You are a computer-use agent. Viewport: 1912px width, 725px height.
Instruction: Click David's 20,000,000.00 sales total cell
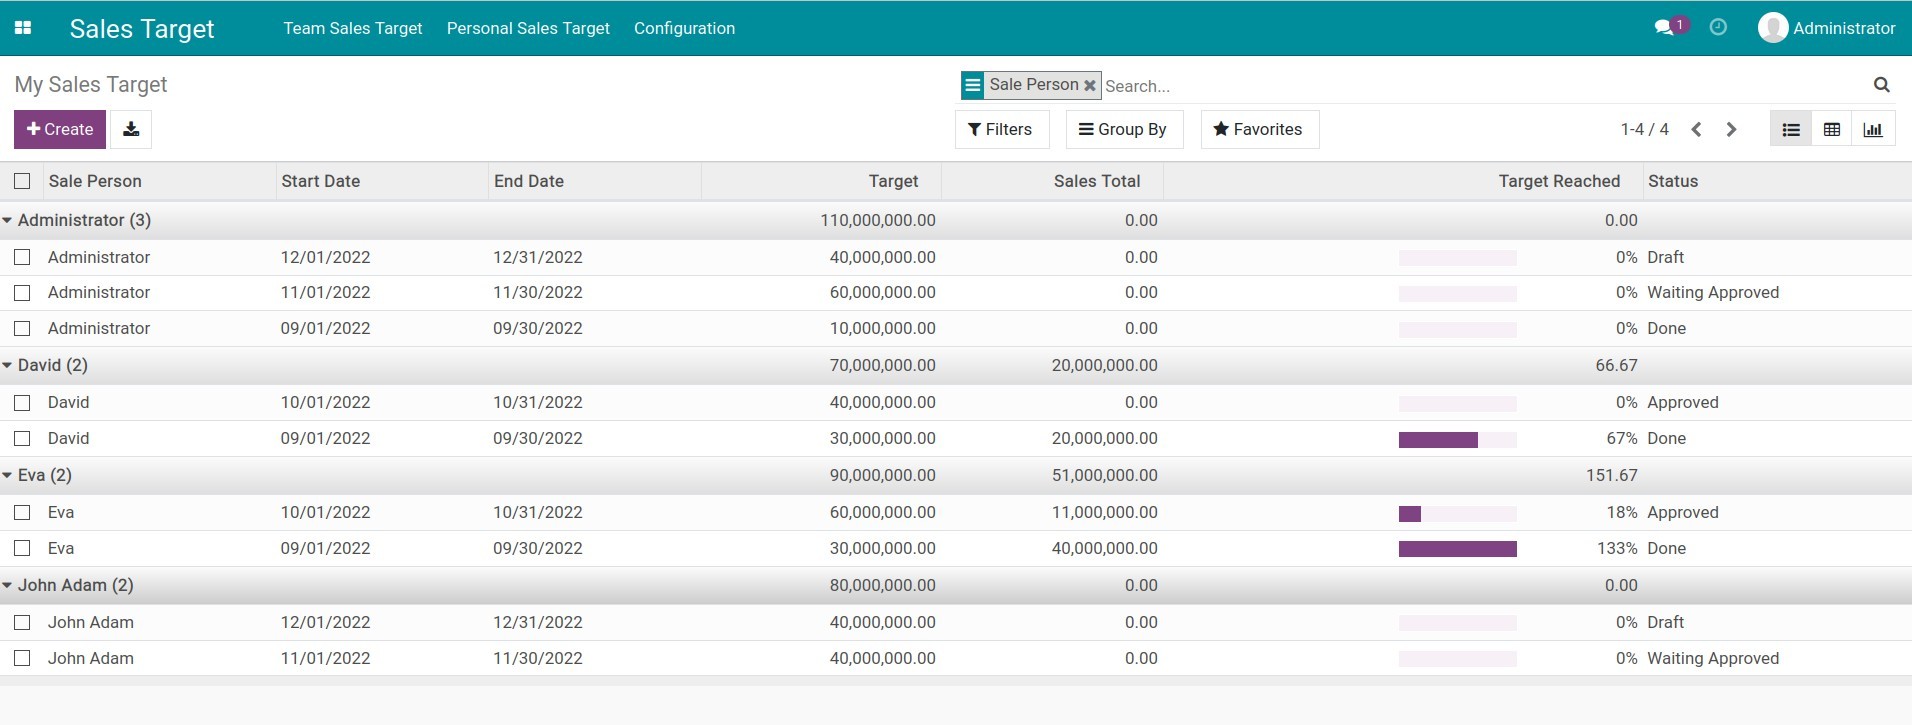coord(1104,438)
